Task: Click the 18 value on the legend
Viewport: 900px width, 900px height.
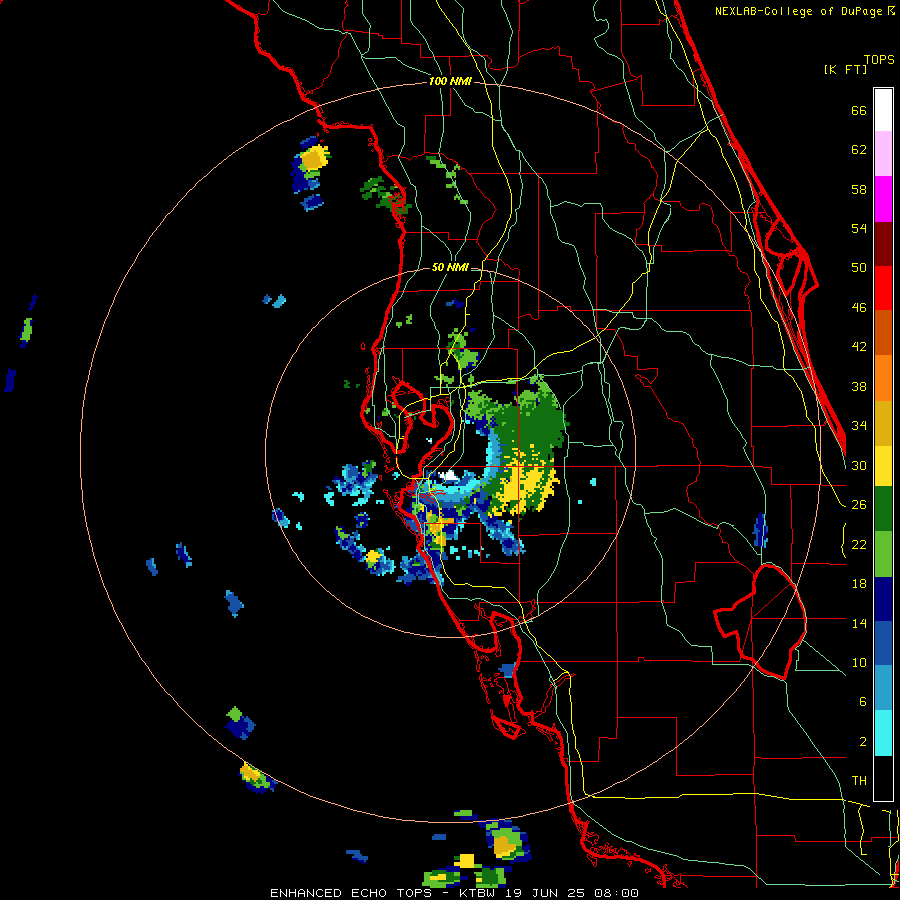Action: (859, 584)
